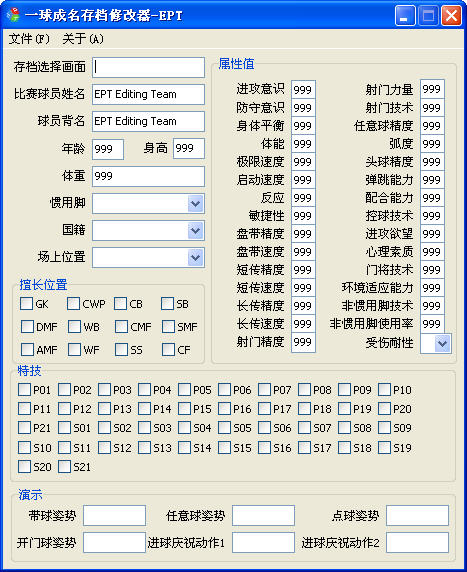Close the 一球成名存档修改器 window
467x572 pixels.
click(451, 15)
